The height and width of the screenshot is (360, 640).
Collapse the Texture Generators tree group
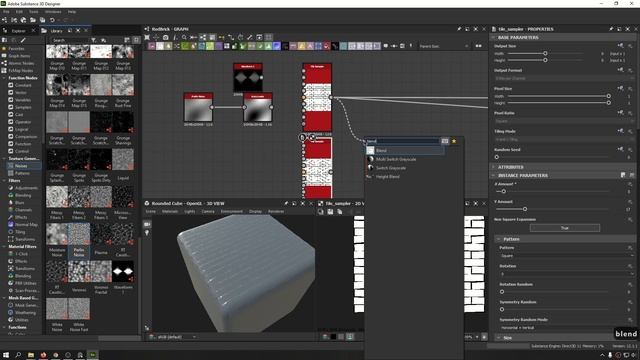[4, 158]
